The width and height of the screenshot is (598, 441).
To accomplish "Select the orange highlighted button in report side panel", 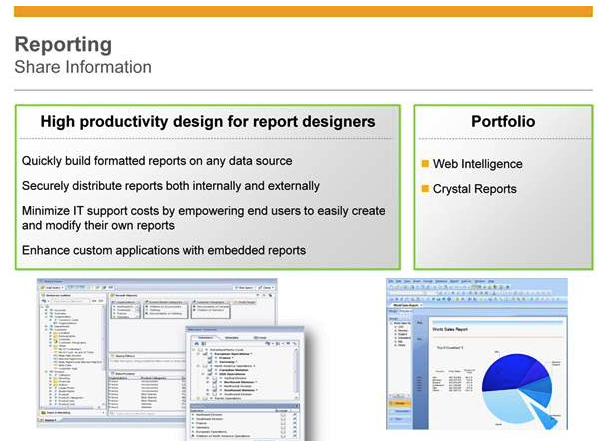I will click(399, 404).
